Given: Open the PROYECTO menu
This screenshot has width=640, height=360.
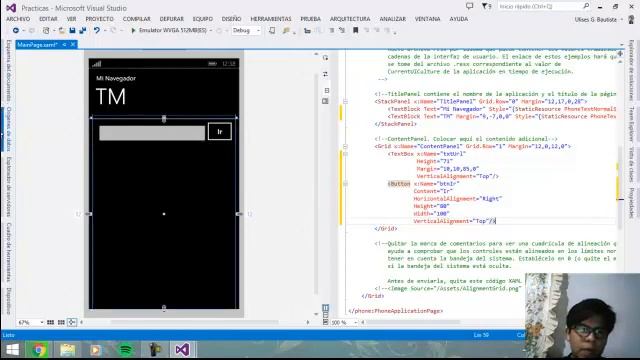Looking at the screenshot, I should (99, 19).
